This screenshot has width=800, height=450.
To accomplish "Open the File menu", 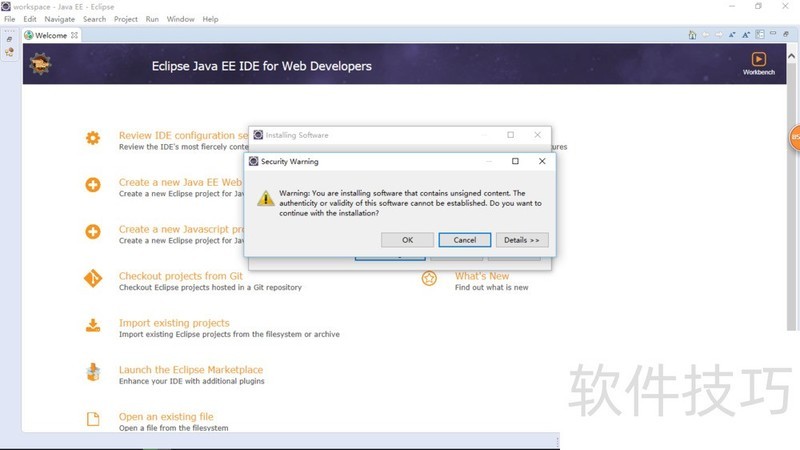I will tap(10, 19).
